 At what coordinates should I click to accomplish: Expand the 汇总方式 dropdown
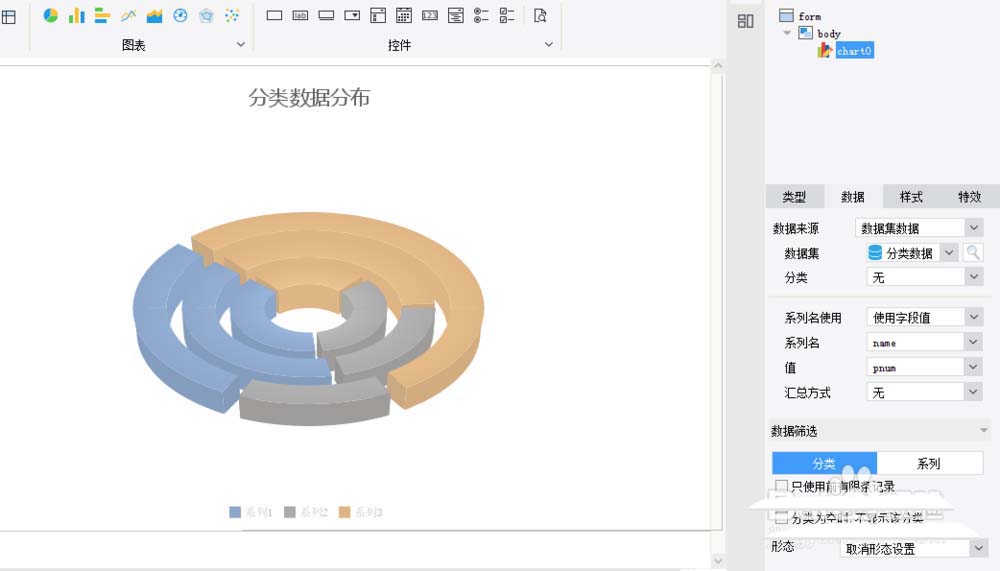click(974, 393)
